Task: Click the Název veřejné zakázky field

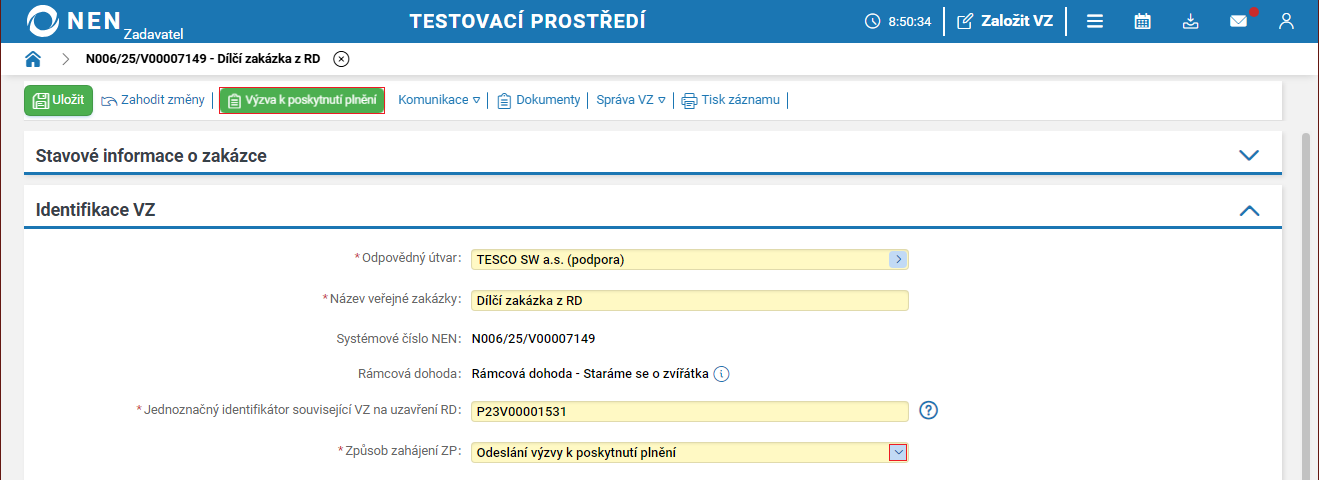Action: tap(689, 300)
